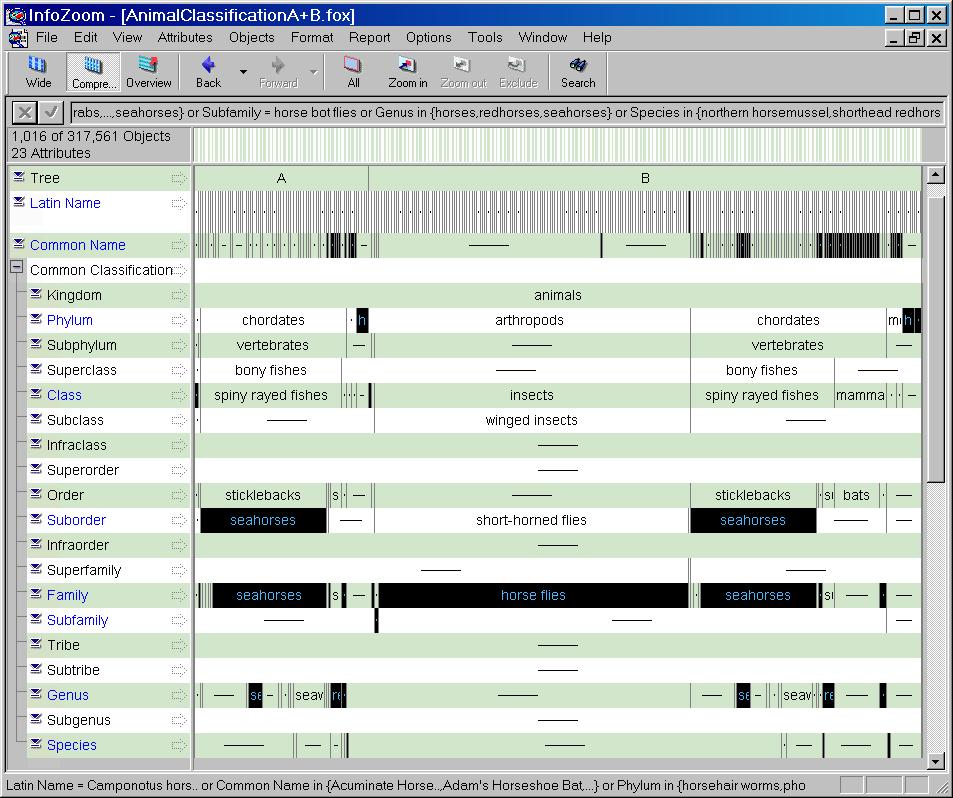Click the vertical scrollbar down arrow
Image resolution: width=953 pixels, height=798 pixels.
point(936,761)
